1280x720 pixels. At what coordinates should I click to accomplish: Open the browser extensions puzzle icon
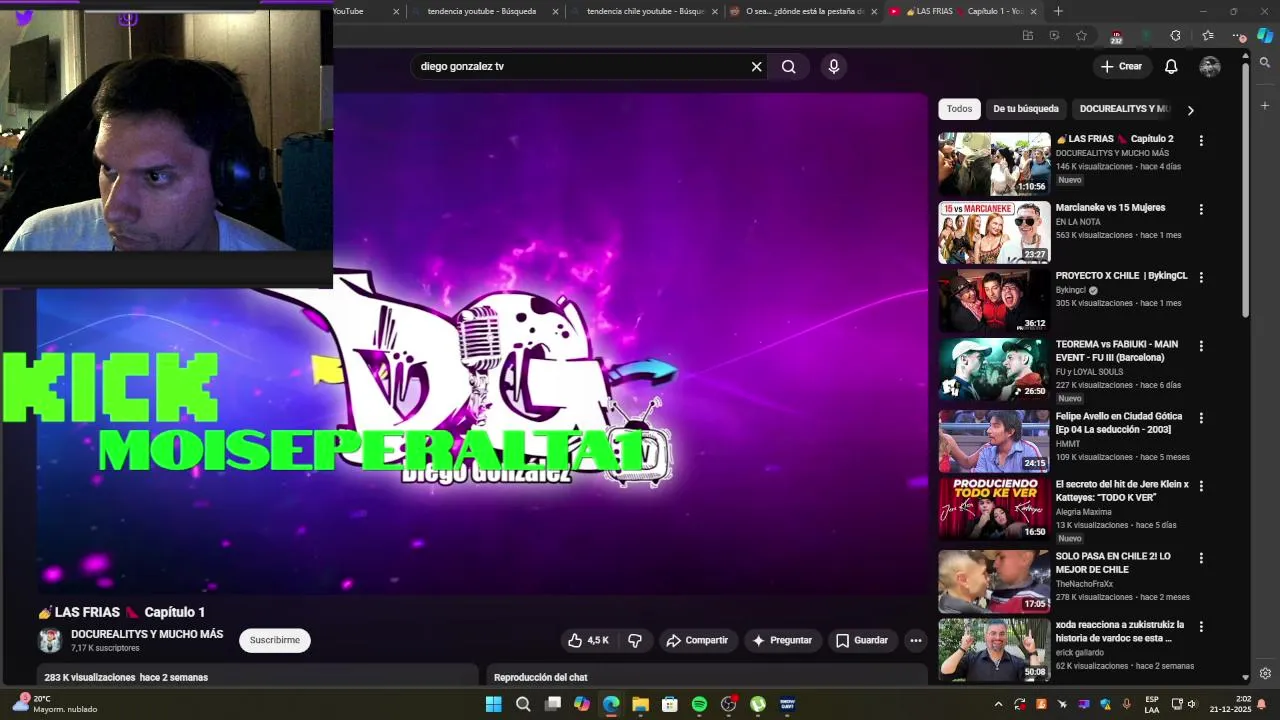[x=1176, y=36]
